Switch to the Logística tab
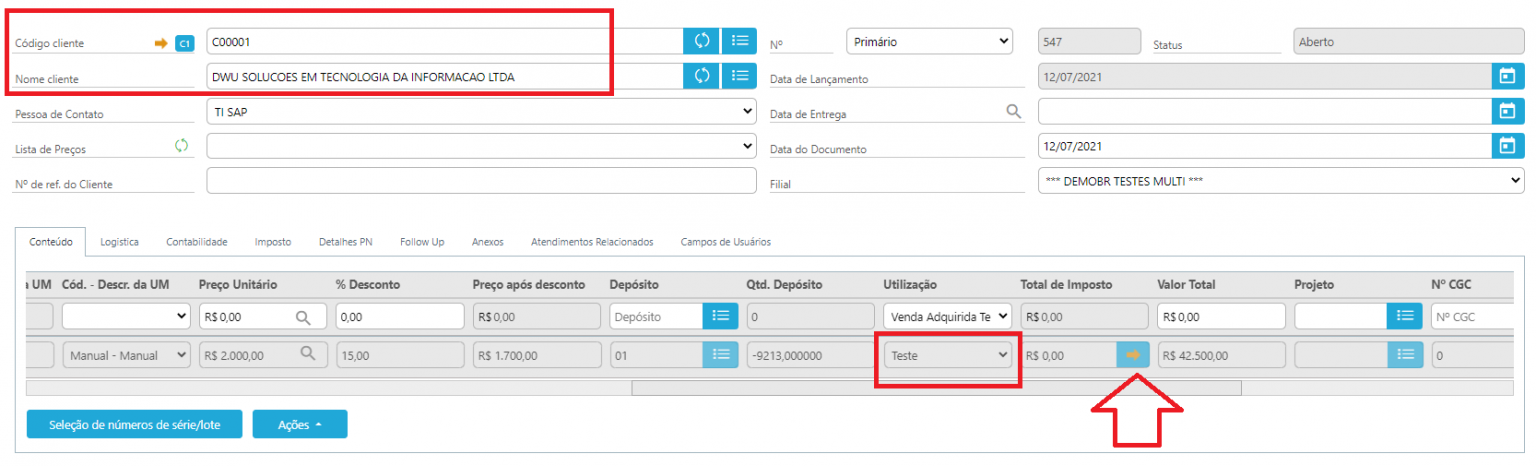Screen dimensions: 1536x466 coord(119,242)
